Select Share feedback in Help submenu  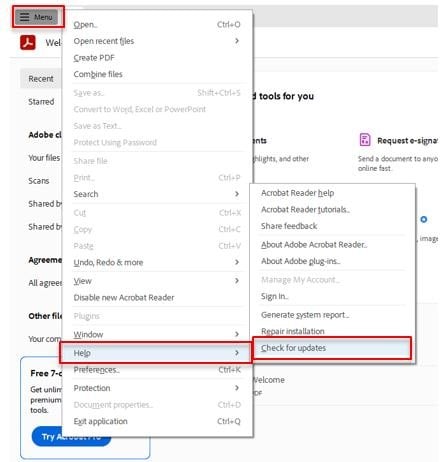click(x=332, y=226)
